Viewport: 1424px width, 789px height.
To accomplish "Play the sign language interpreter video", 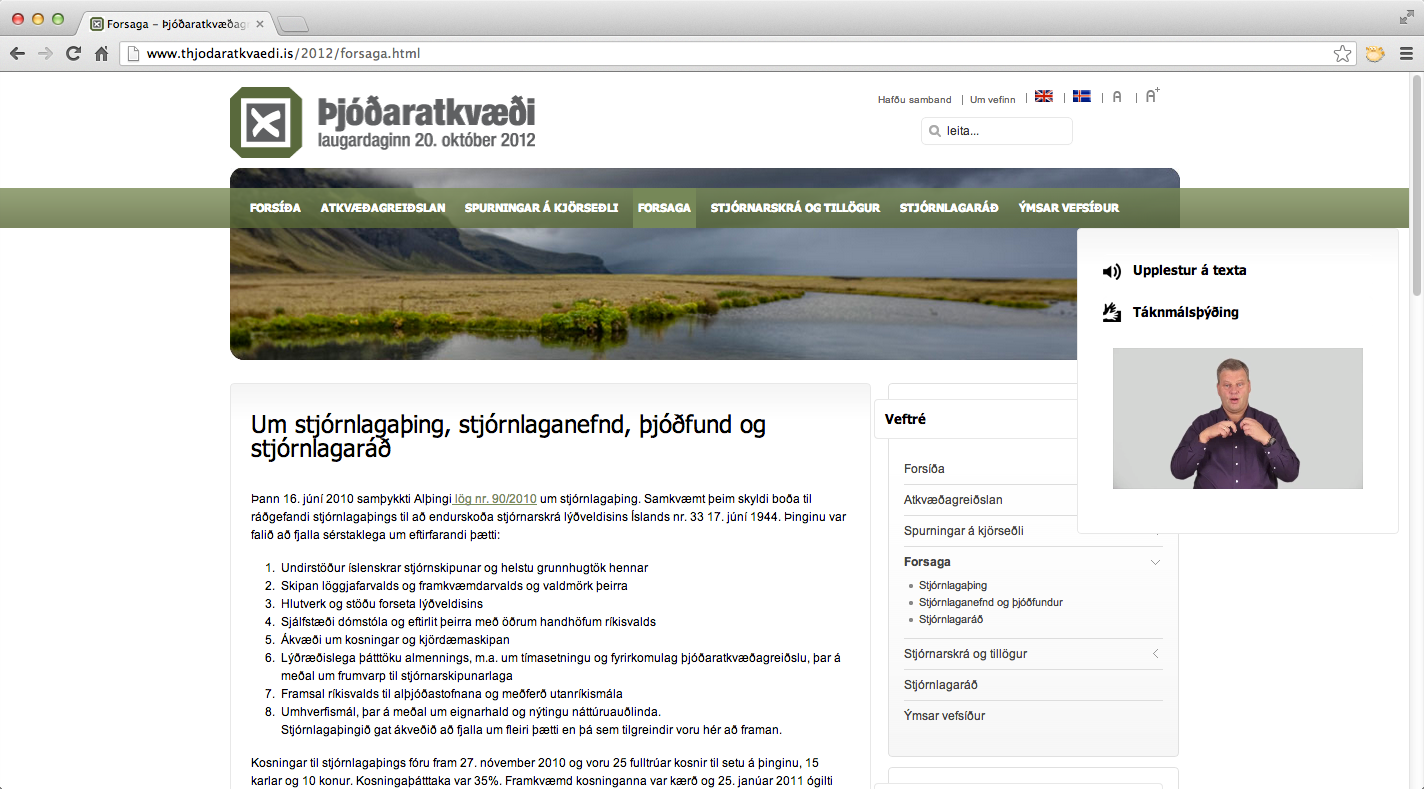I will [1237, 418].
